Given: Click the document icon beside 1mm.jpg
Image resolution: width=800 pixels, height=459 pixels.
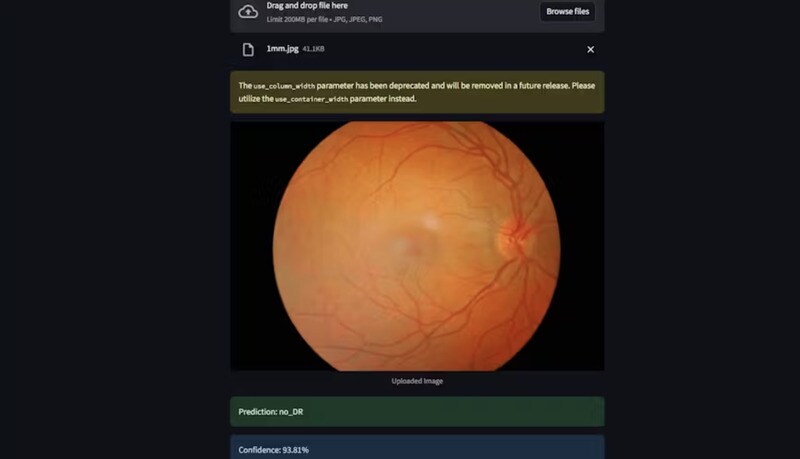Looking at the screenshot, I should pos(248,49).
